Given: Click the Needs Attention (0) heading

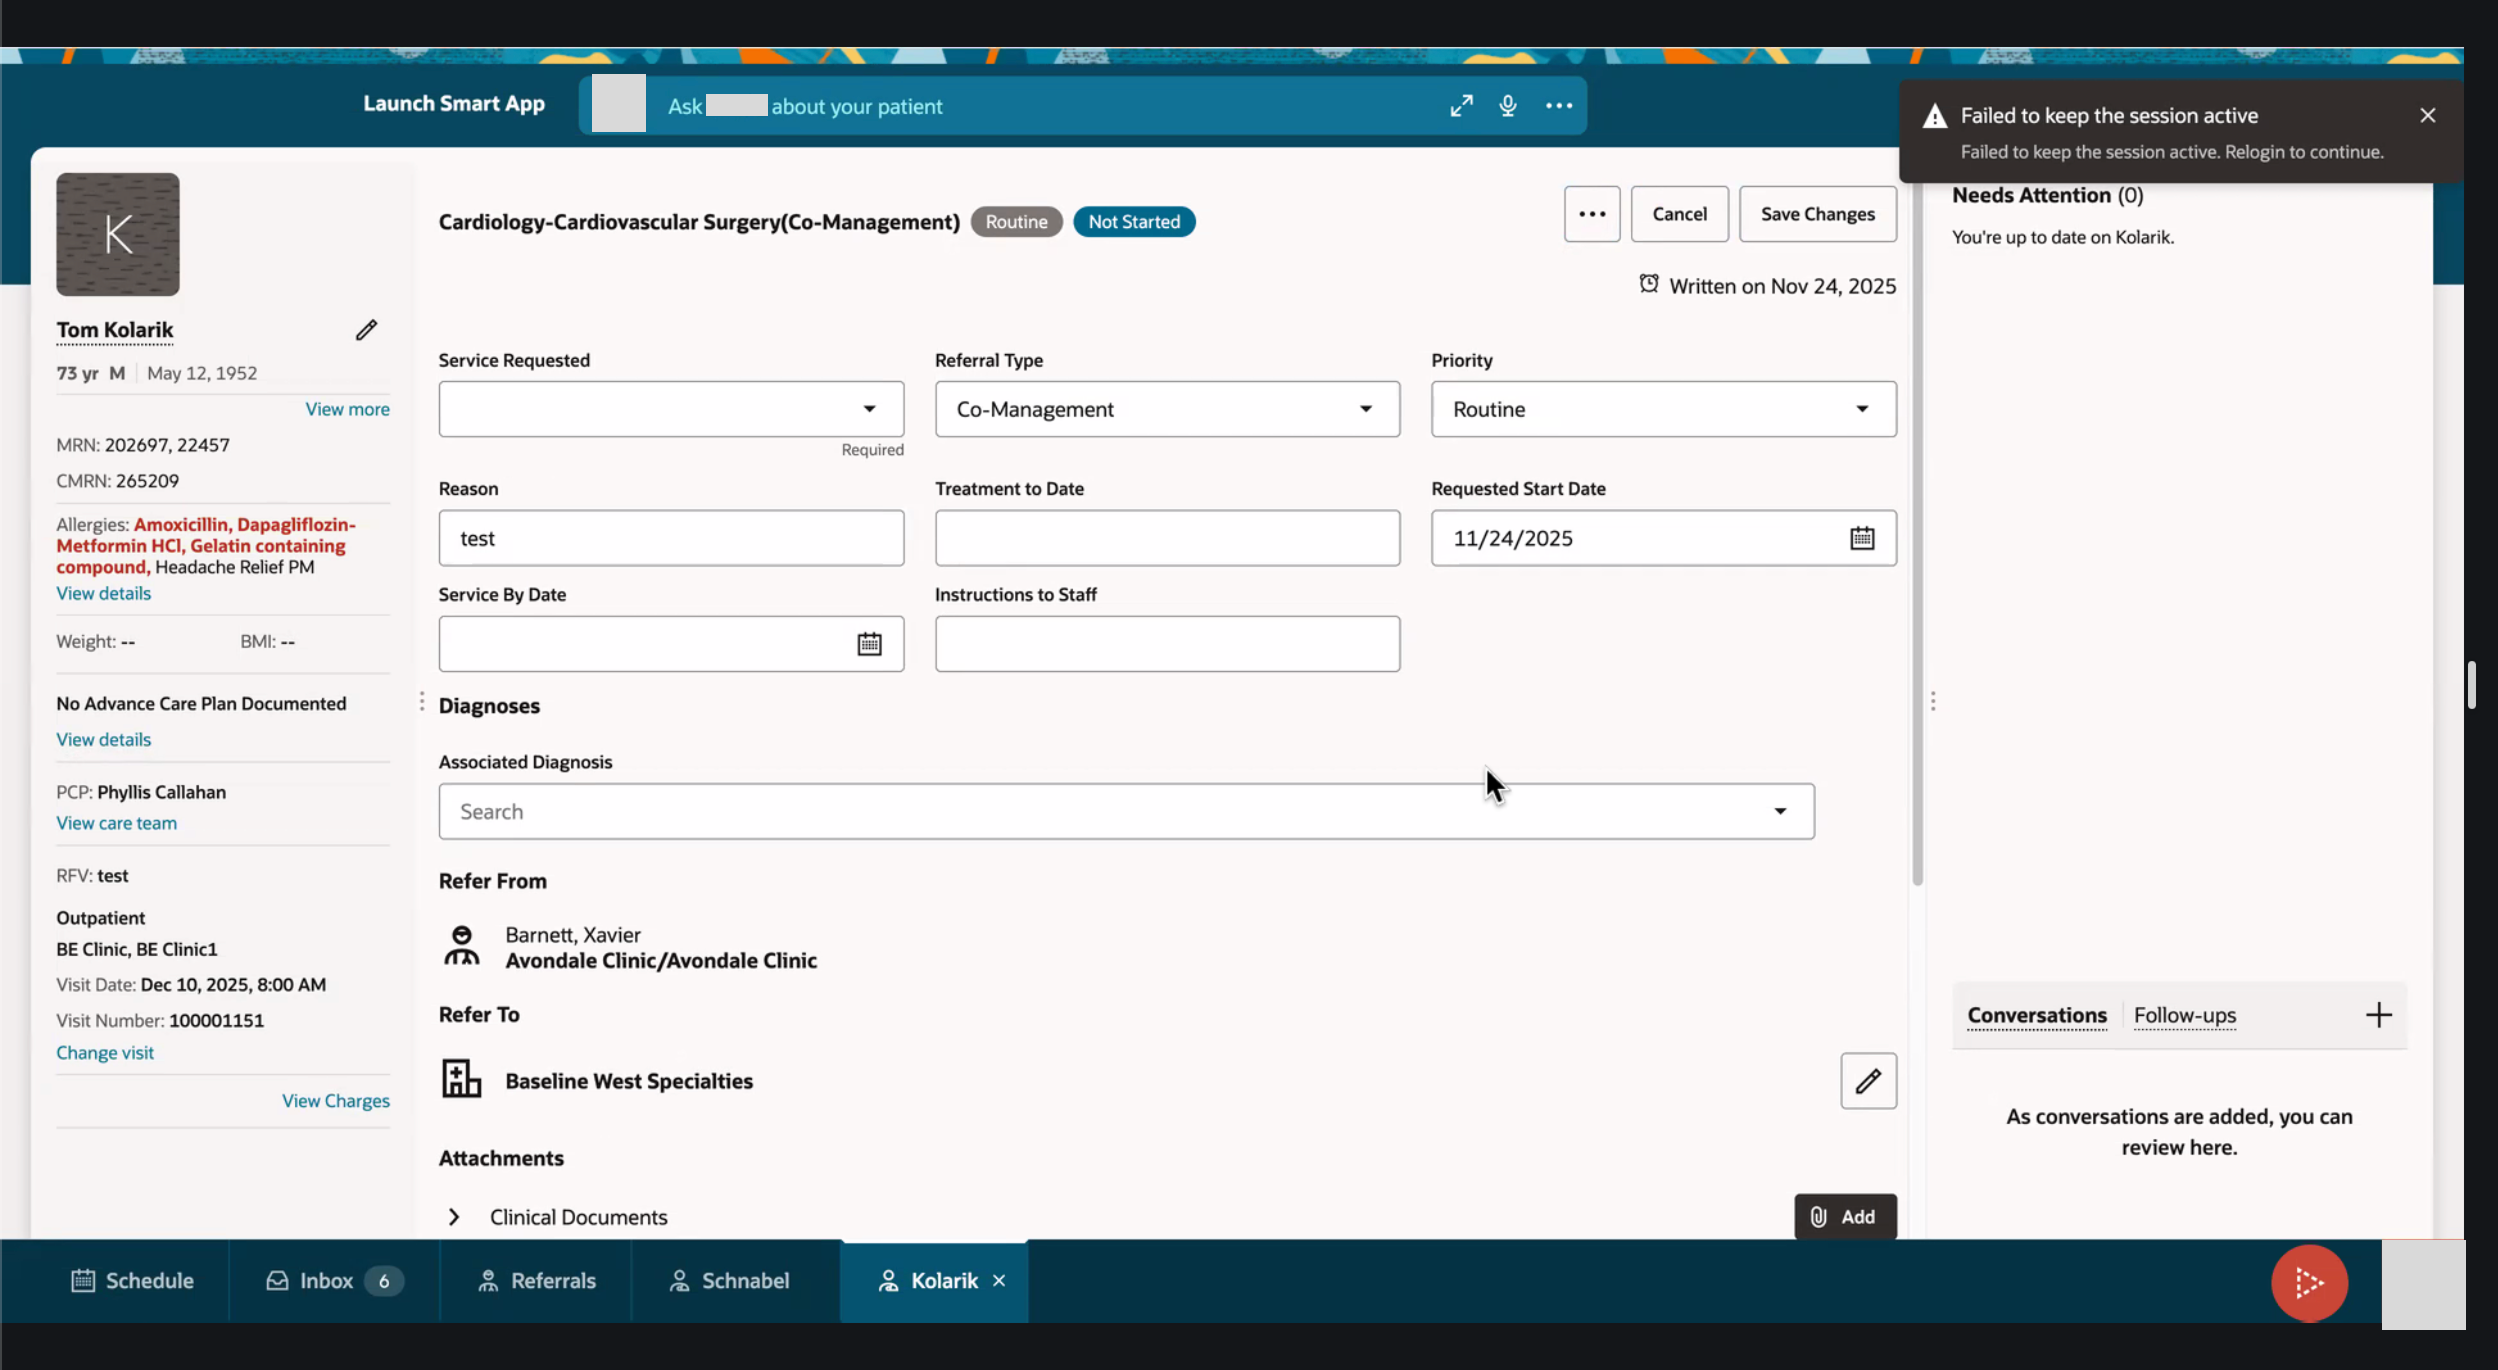Looking at the screenshot, I should click(2047, 195).
